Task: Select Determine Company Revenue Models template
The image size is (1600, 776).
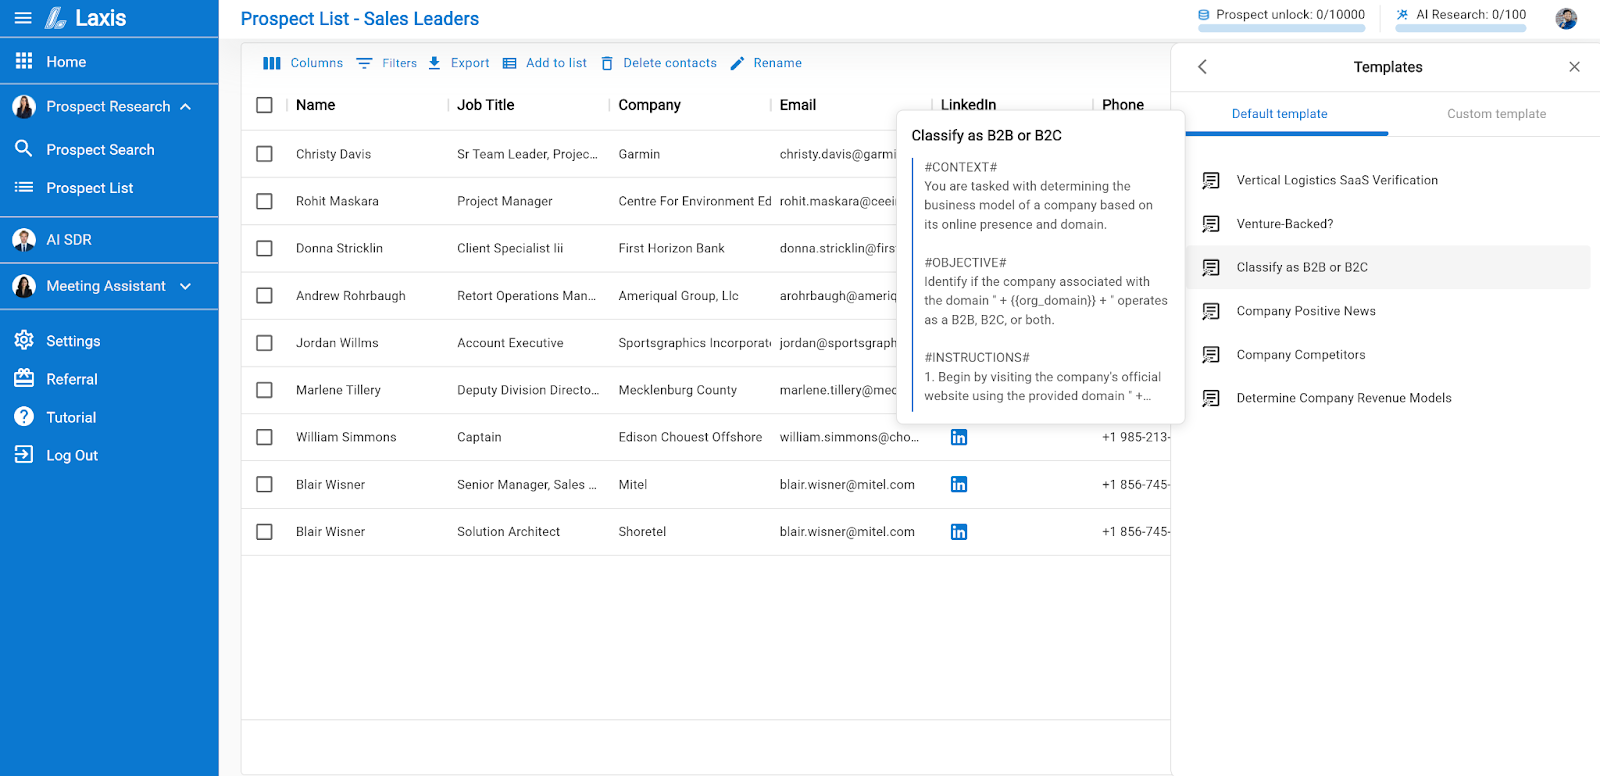Action: [1344, 398]
